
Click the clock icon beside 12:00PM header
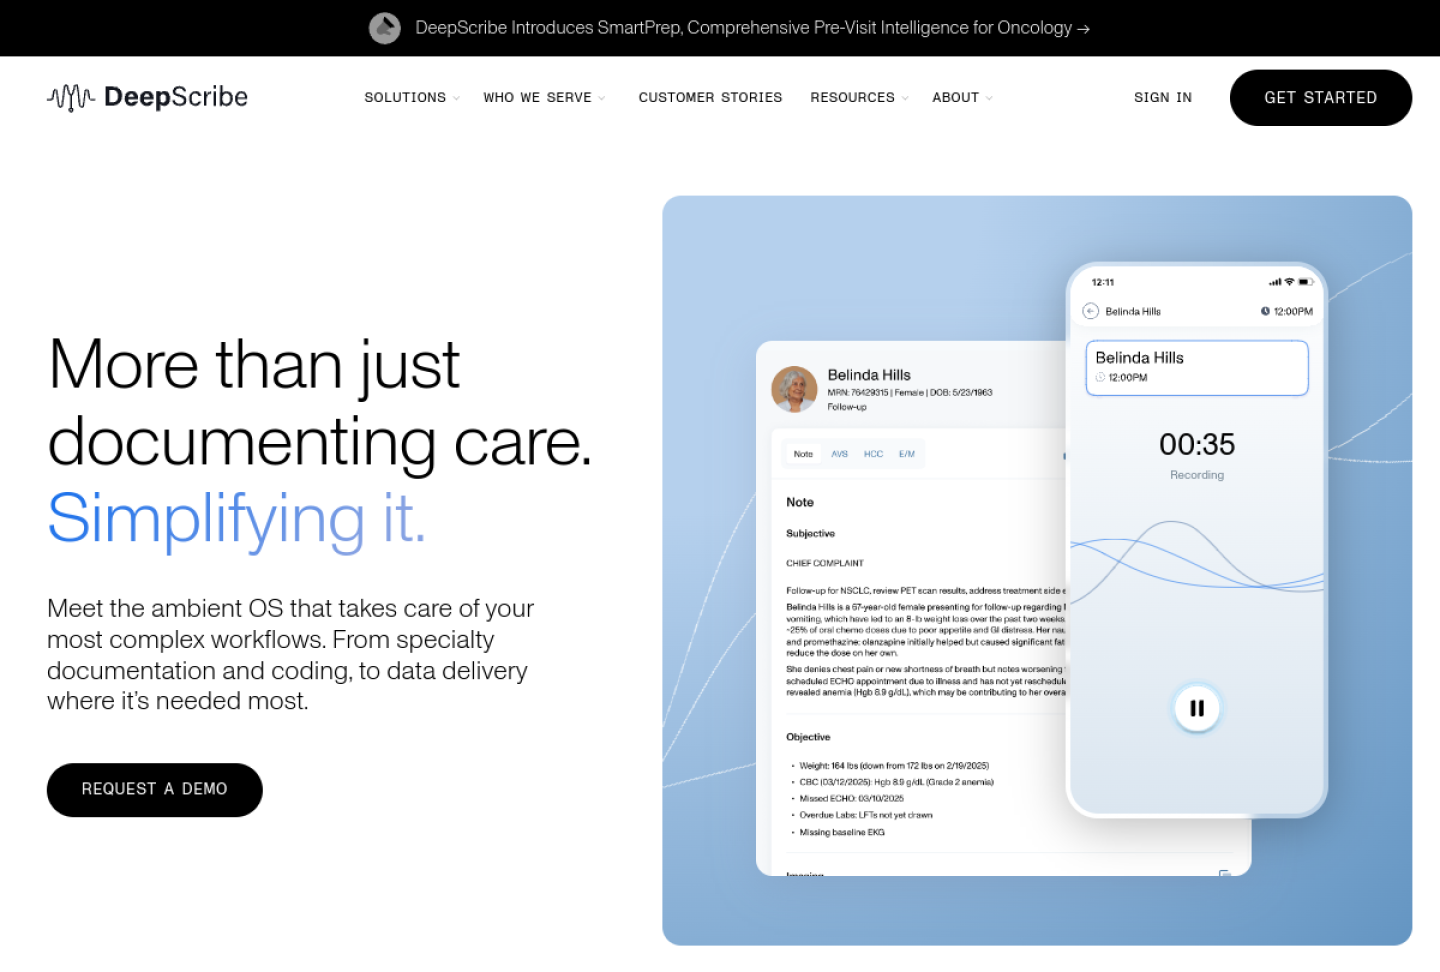[1265, 311]
